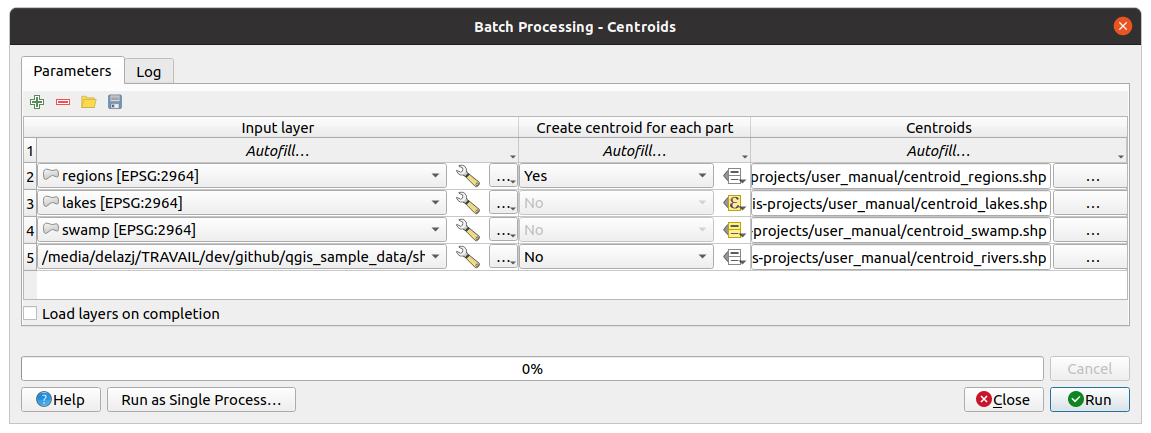Click Run as Single Process button
This screenshot has width=1151, height=433.
201,400
